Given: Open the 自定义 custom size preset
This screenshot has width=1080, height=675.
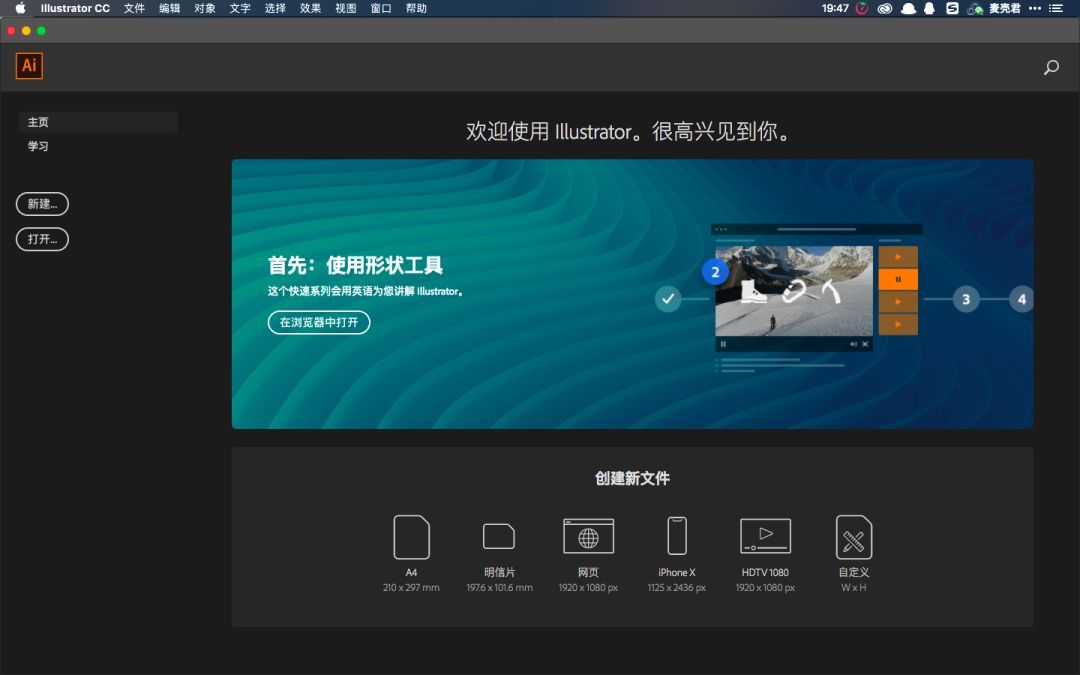Looking at the screenshot, I should (853, 537).
